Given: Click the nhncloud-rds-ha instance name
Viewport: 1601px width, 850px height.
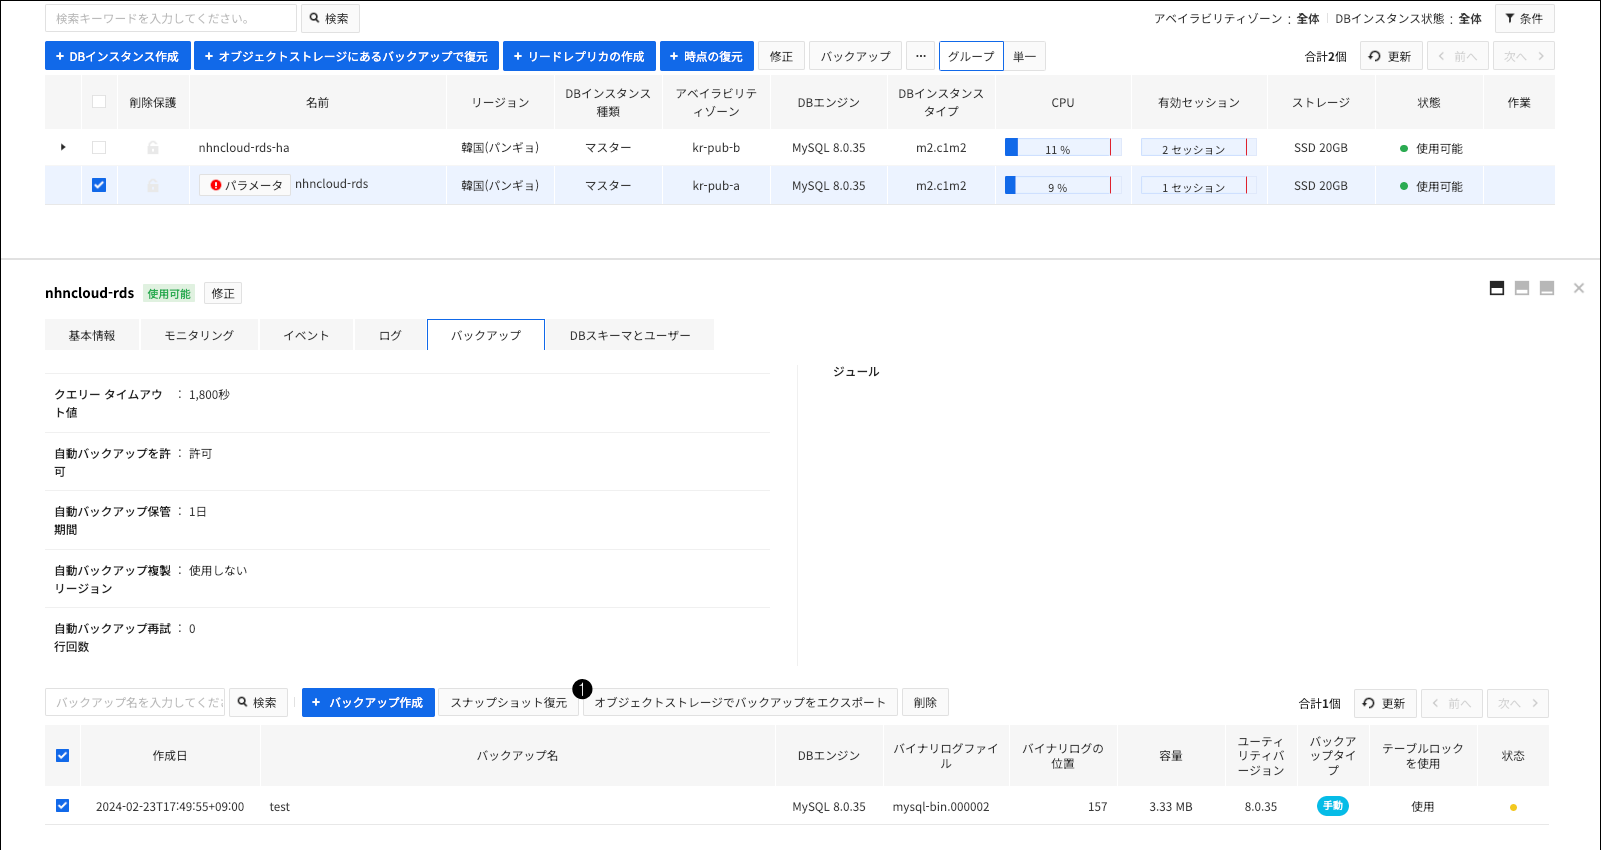Looking at the screenshot, I should pos(244,148).
